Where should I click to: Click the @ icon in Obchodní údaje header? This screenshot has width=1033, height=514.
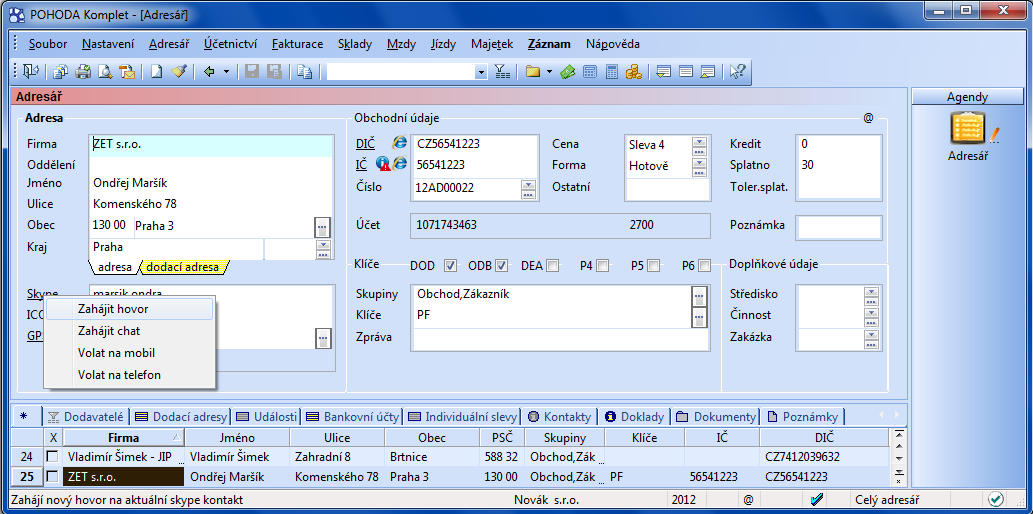point(868,118)
